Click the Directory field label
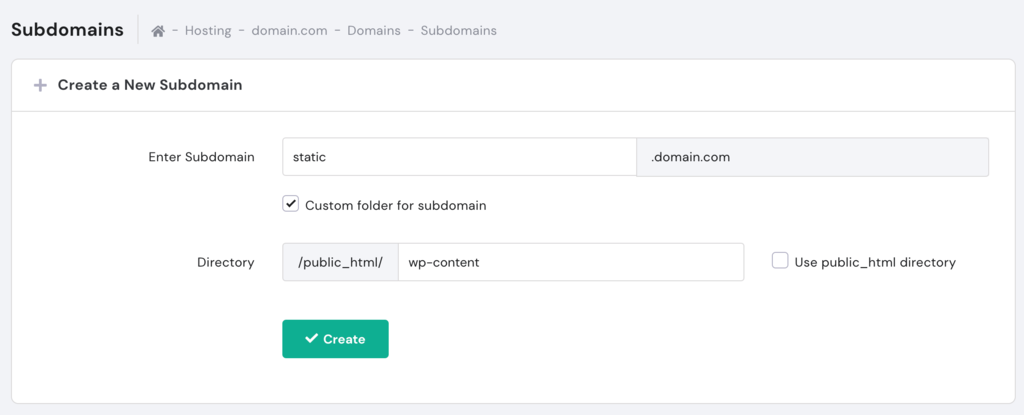Viewport: 1024px width, 415px height. click(x=225, y=262)
